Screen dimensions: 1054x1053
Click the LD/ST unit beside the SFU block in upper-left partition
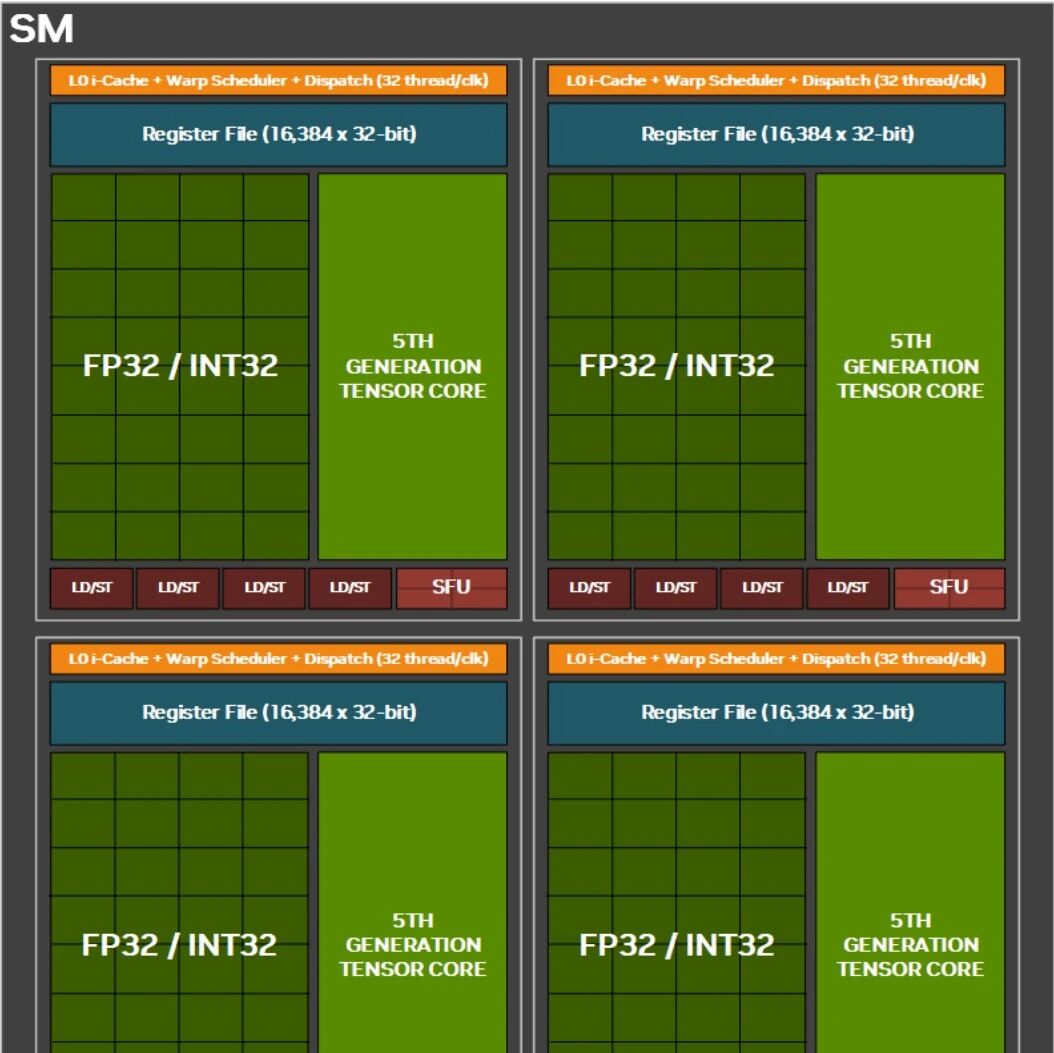click(350, 588)
